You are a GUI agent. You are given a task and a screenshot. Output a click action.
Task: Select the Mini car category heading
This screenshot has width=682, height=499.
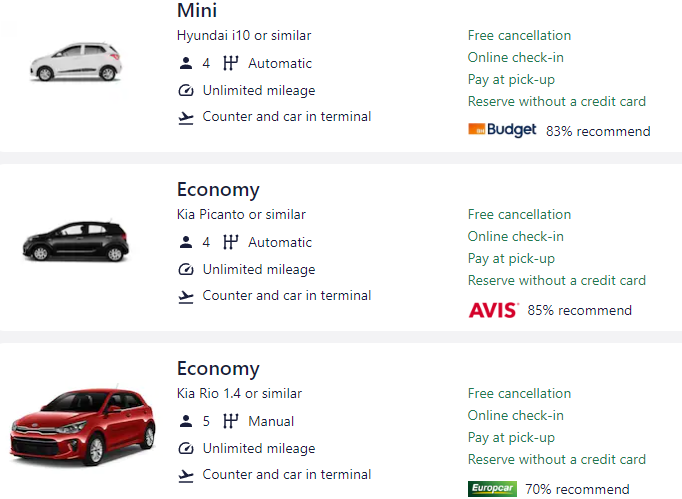pos(197,11)
